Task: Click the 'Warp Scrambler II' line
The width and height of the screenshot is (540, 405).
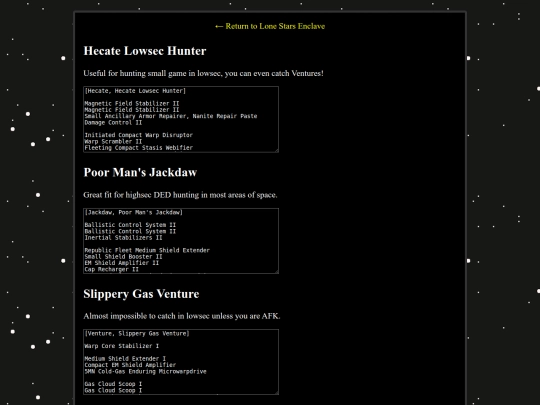Action: click(113, 142)
